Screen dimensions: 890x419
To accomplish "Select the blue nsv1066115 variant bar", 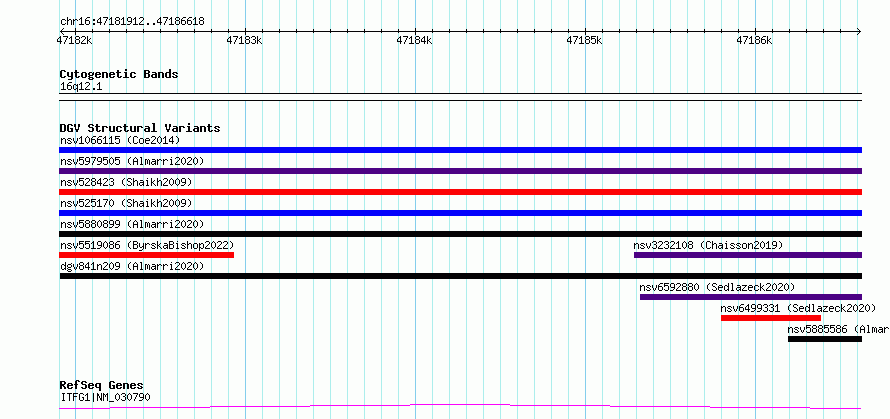I will [460, 150].
